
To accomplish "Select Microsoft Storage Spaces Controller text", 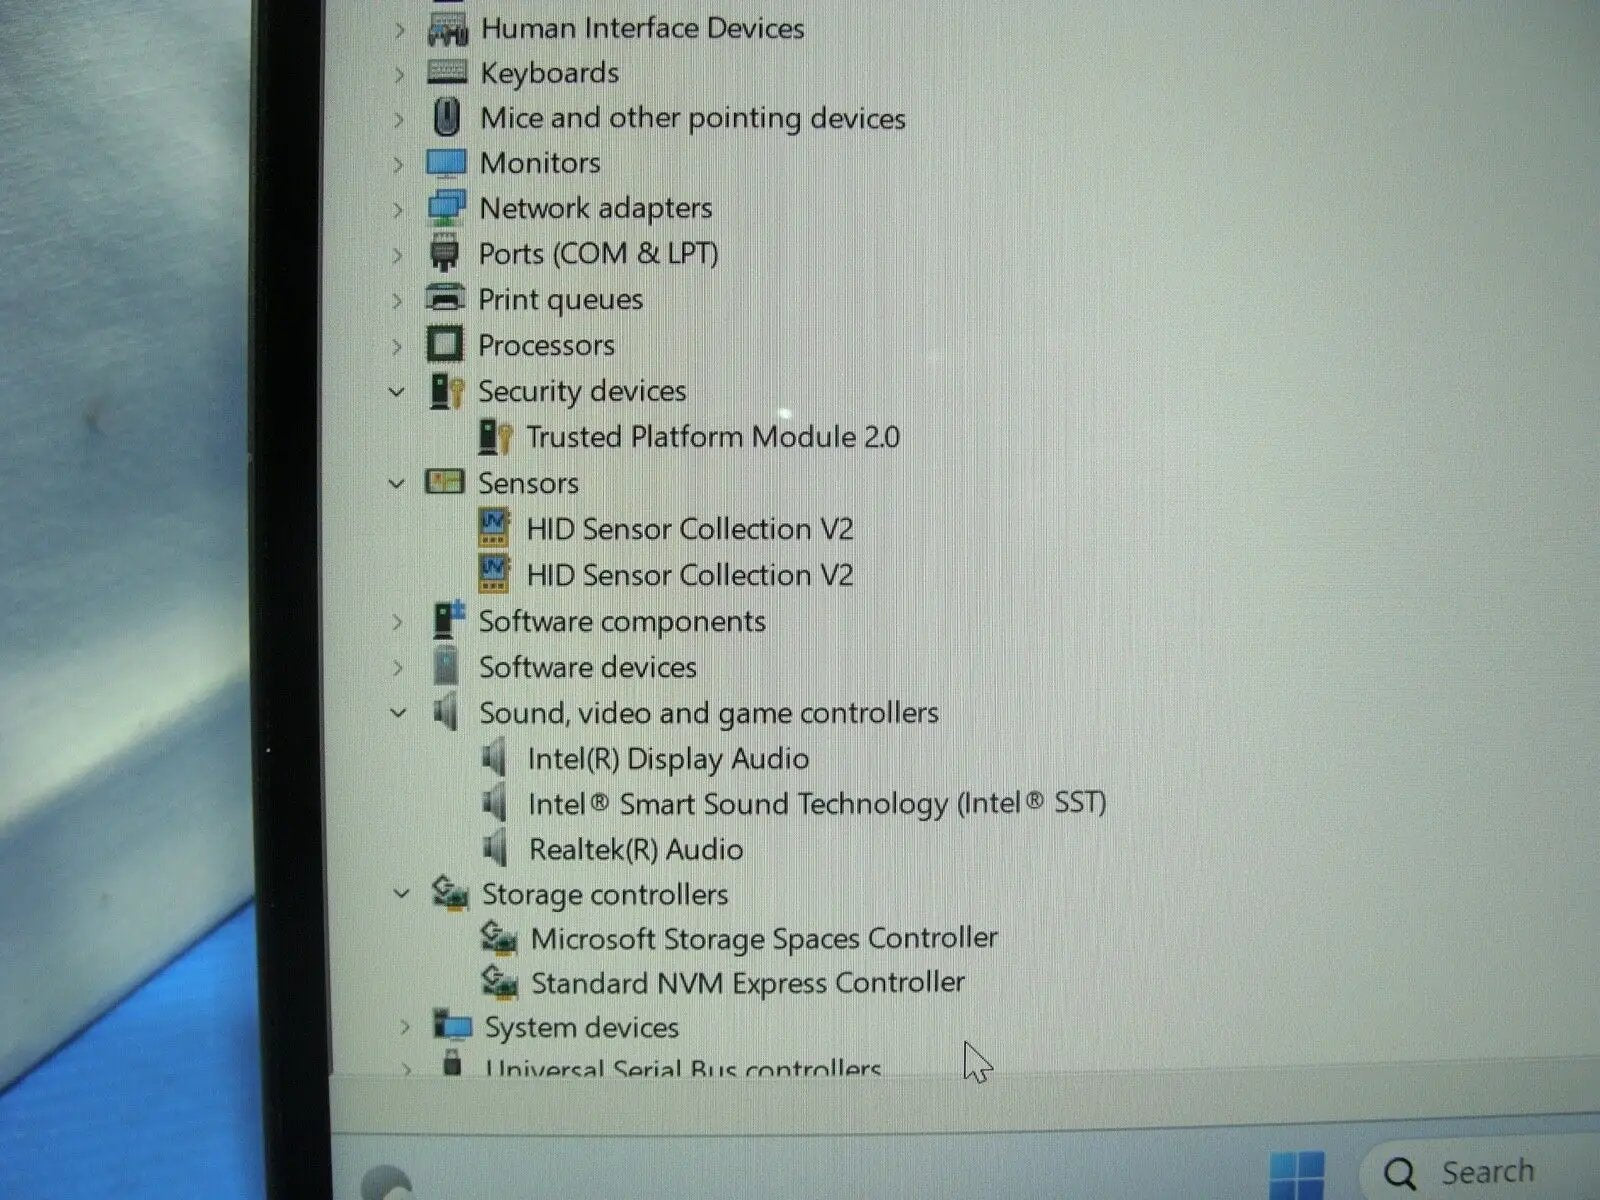I will coord(764,939).
